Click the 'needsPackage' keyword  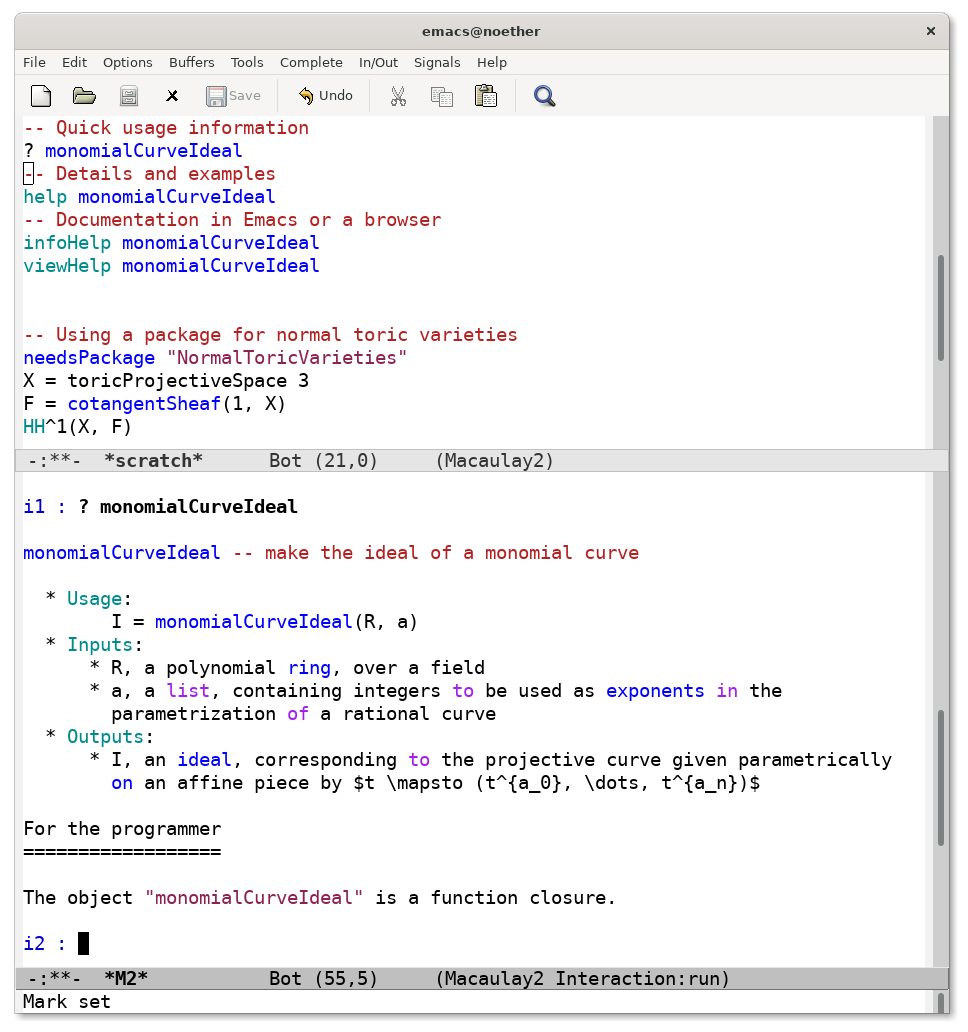pyautogui.click(x=89, y=358)
